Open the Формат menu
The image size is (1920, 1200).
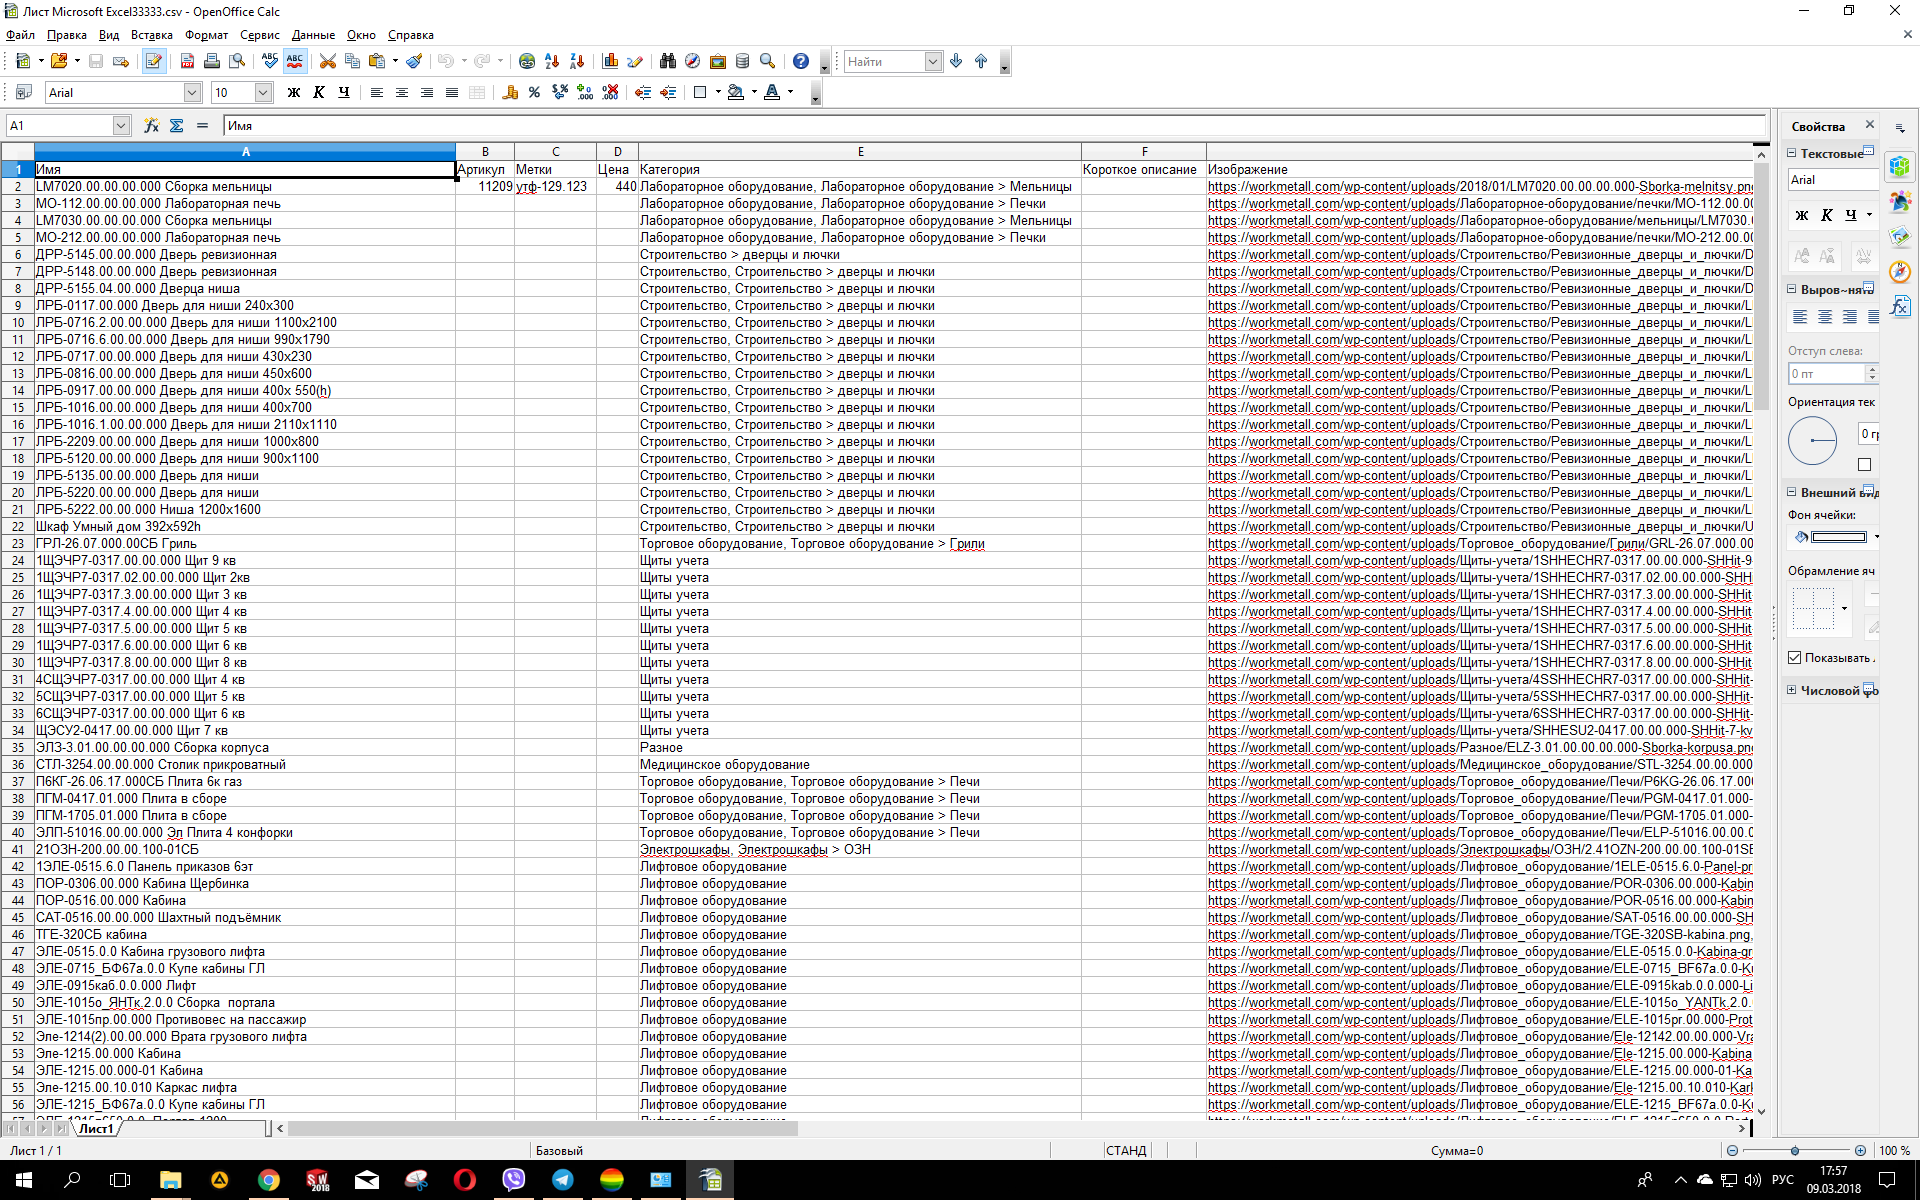(x=207, y=35)
